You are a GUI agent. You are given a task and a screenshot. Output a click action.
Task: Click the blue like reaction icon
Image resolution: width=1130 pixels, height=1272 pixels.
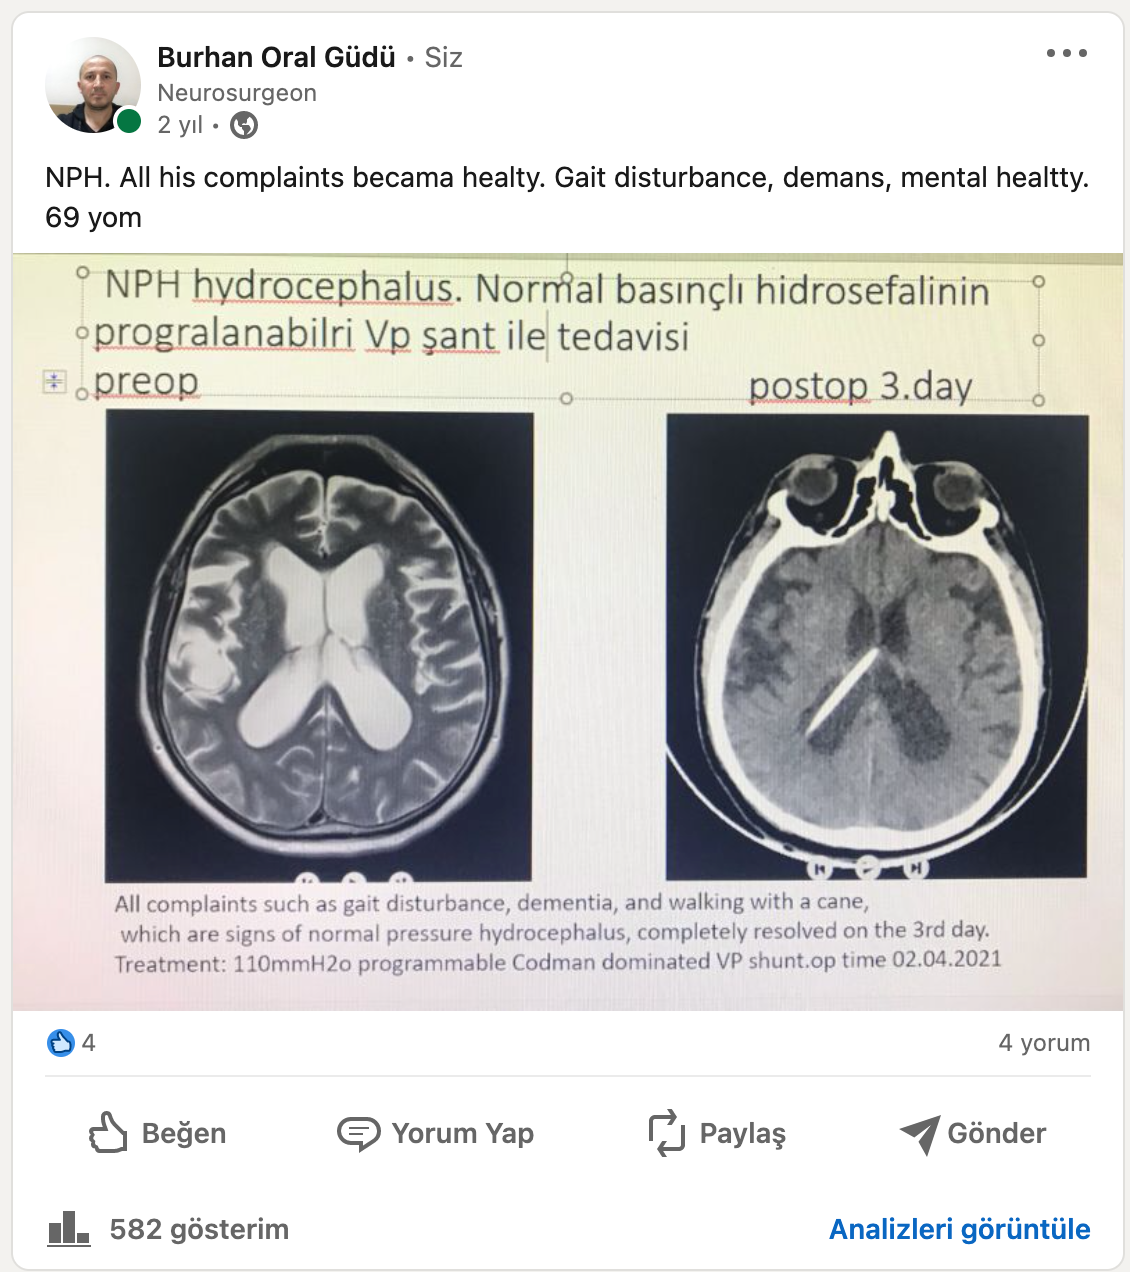pyautogui.click(x=61, y=1043)
